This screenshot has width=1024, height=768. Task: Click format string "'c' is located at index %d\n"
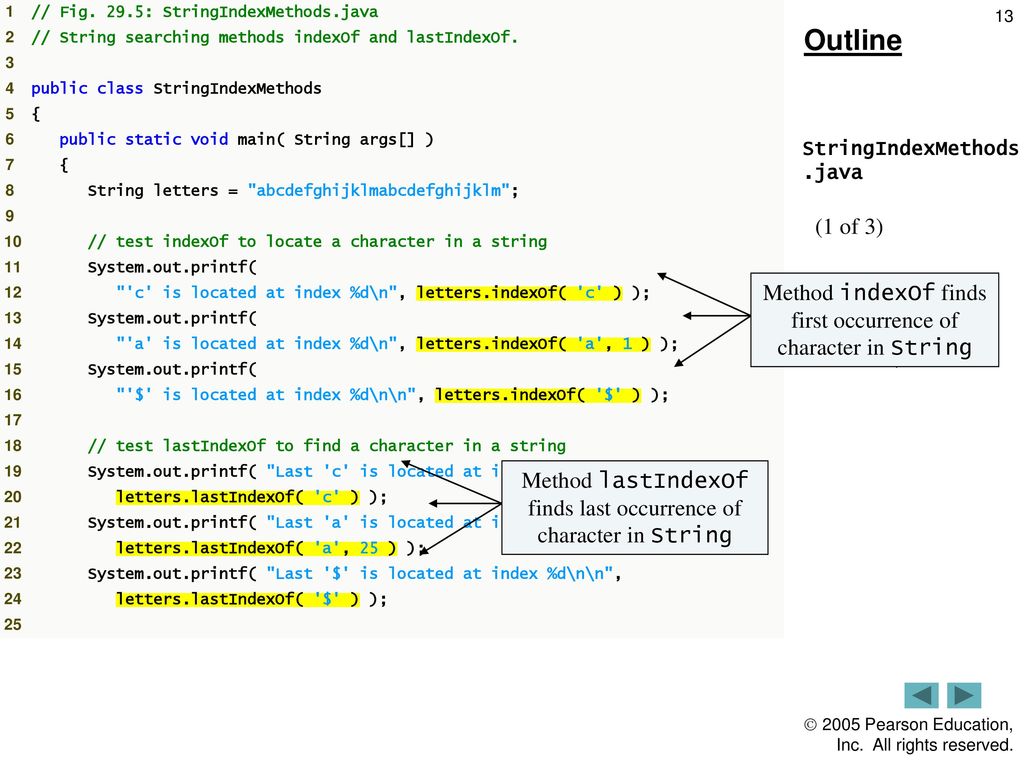click(x=257, y=293)
